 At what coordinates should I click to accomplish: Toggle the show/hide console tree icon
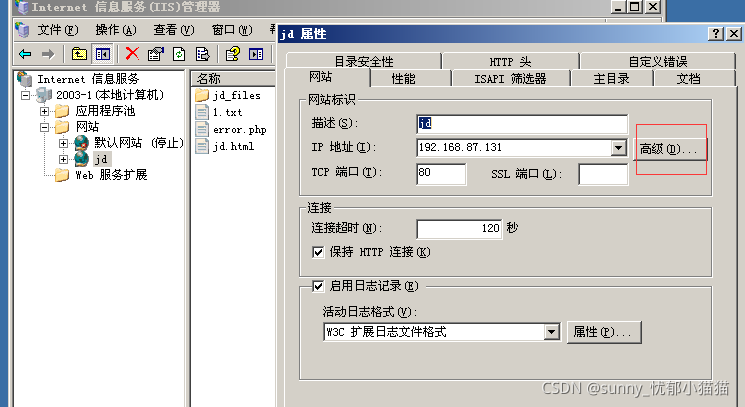click(102, 54)
